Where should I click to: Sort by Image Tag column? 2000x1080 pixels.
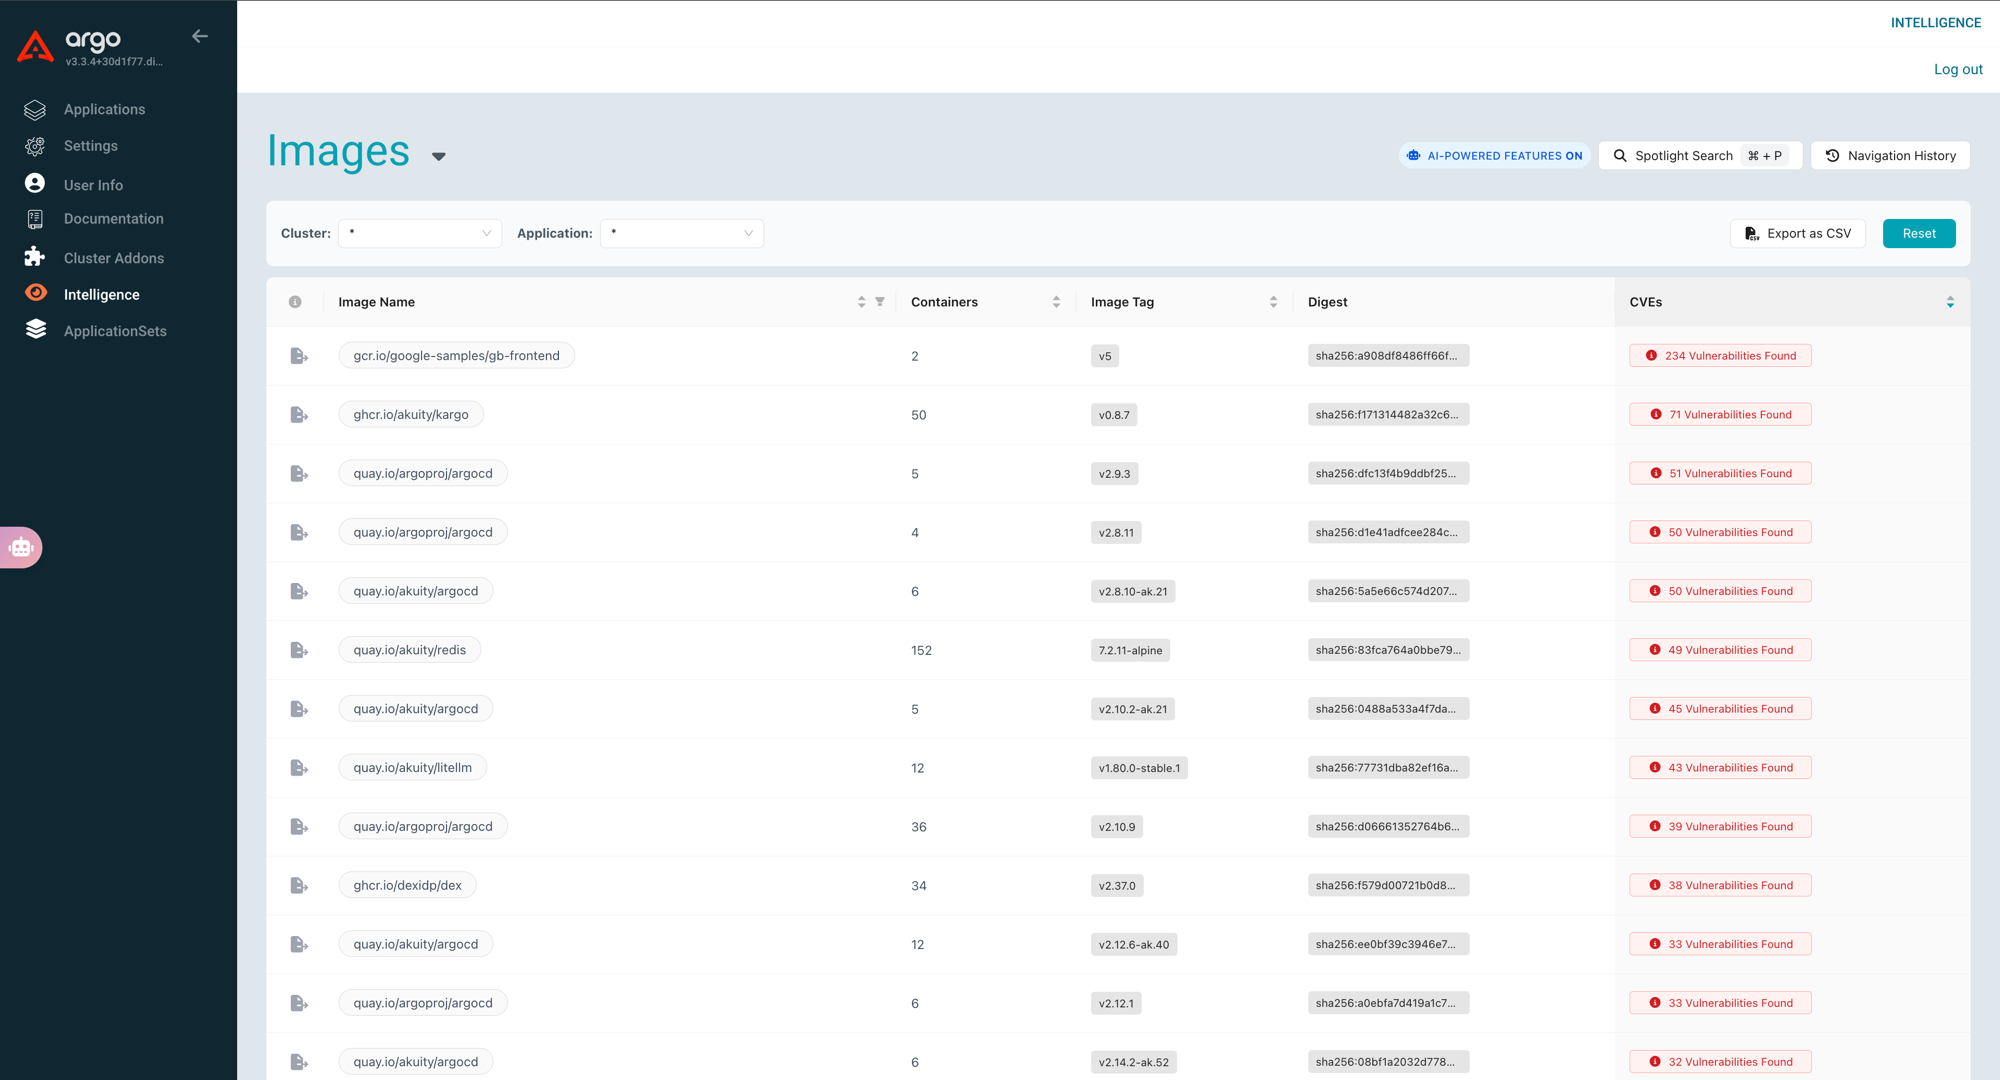[x=1273, y=302]
